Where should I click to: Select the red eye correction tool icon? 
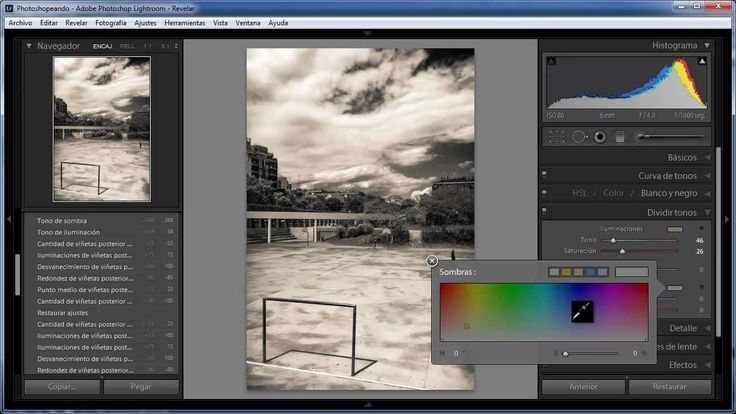pyautogui.click(x=600, y=137)
